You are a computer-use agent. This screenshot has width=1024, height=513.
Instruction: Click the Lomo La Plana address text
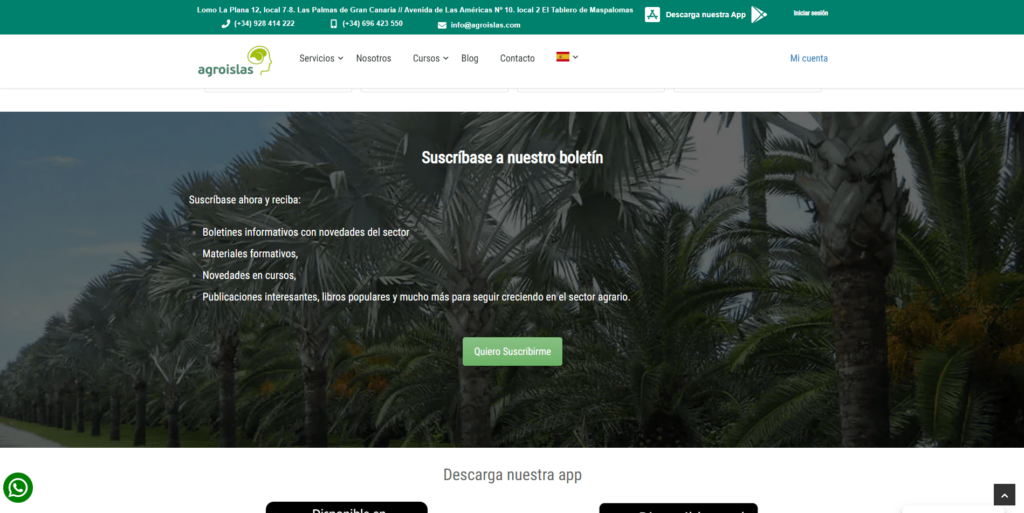(x=415, y=10)
